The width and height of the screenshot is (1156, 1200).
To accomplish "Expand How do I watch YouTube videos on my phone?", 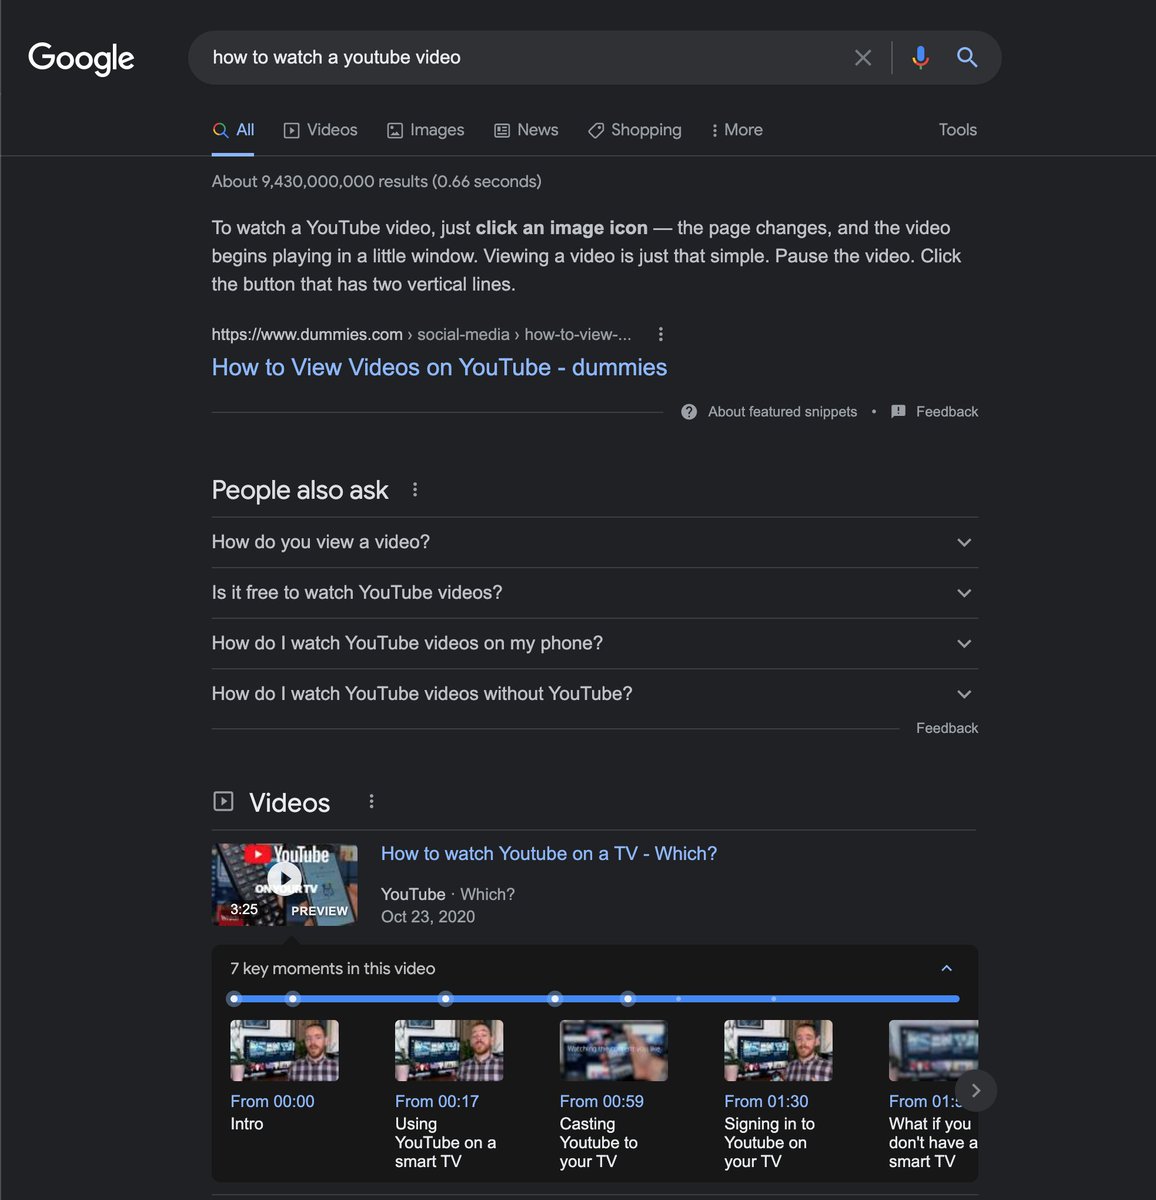I will coord(594,643).
